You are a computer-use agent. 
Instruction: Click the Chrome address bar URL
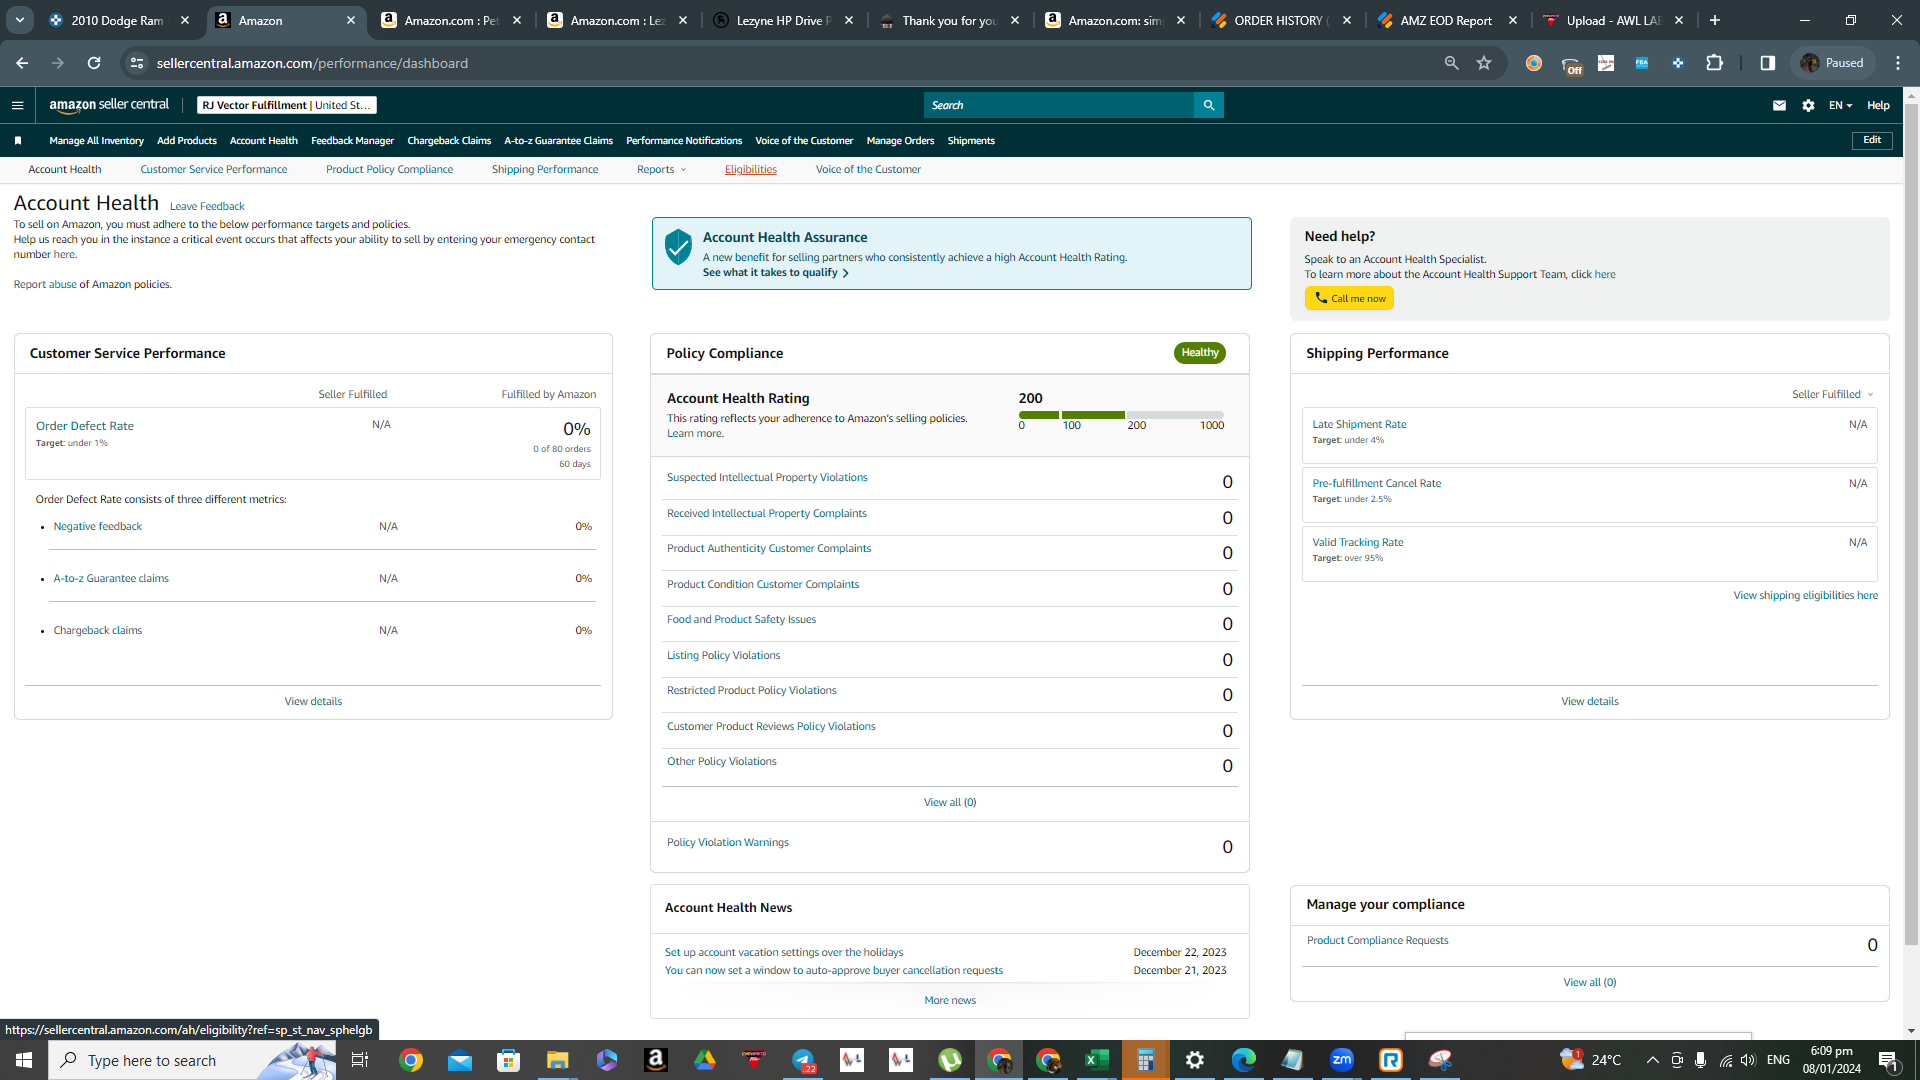point(312,63)
